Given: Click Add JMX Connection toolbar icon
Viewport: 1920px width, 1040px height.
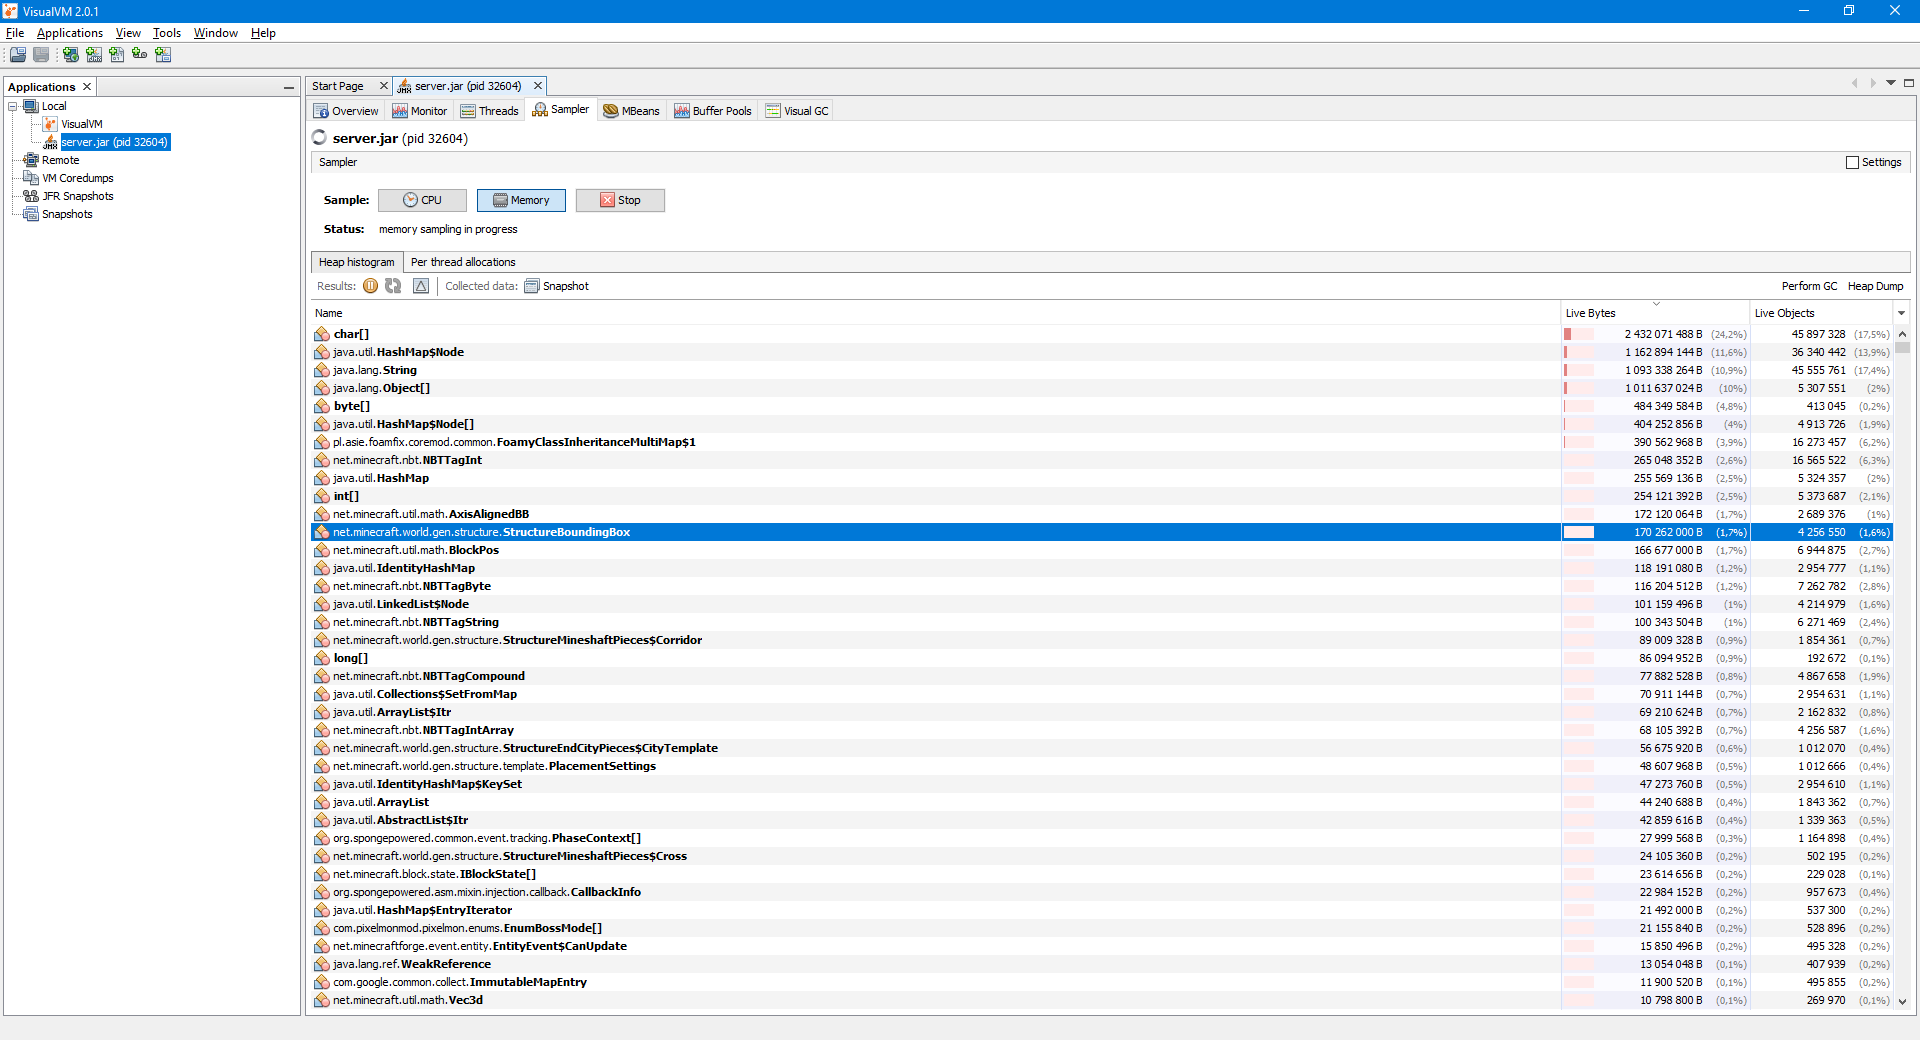Looking at the screenshot, I should coord(94,55).
